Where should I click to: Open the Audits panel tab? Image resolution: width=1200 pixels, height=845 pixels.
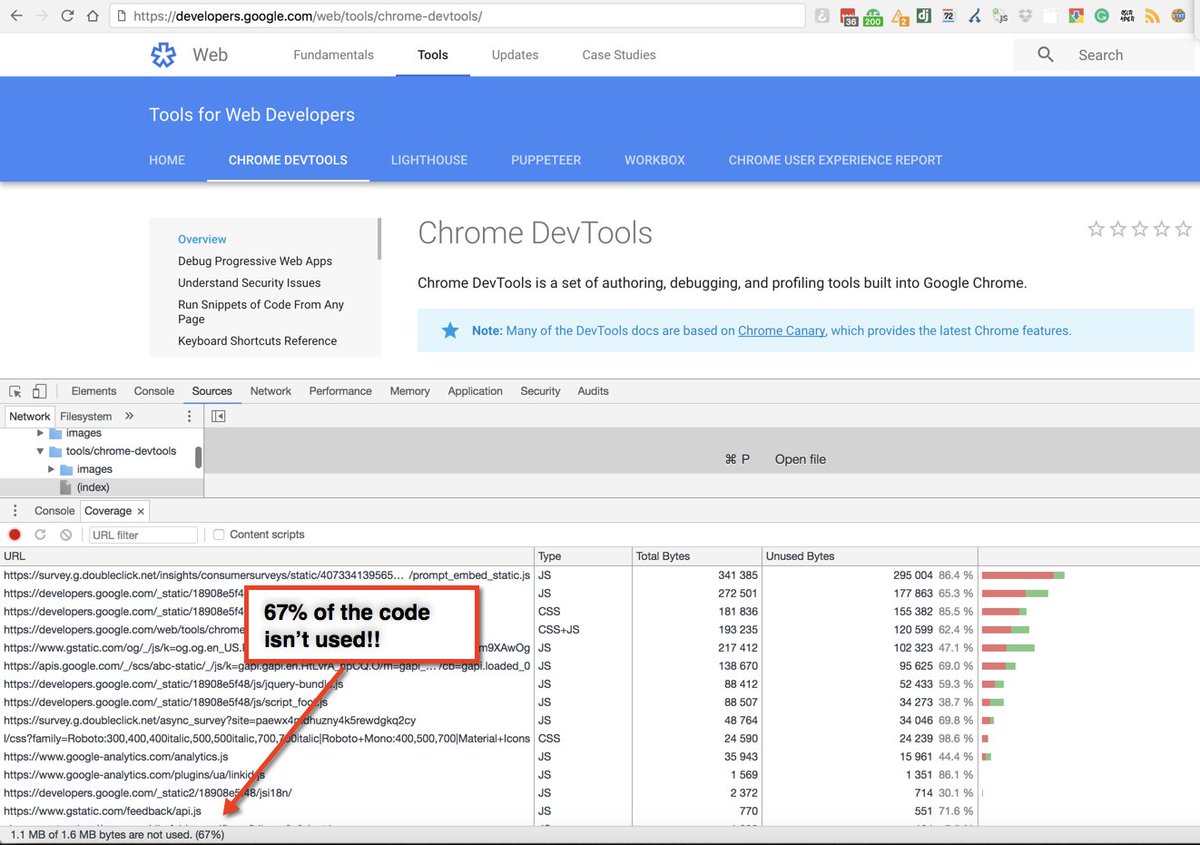click(x=593, y=391)
